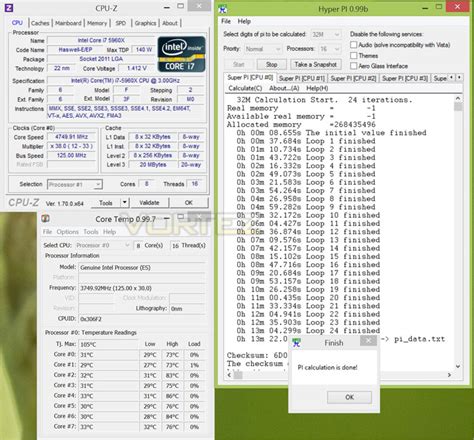The height and width of the screenshot is (440, 474).
Task: Click scroll down arrow in Hyper PI output
Action: click(x=458, y=366)
